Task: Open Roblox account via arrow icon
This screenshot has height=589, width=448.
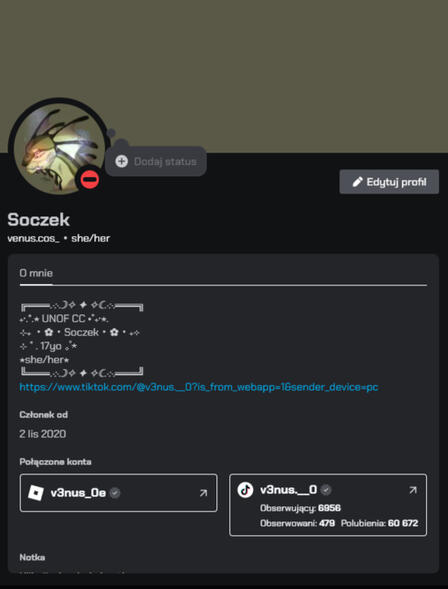Action: click(x=203, y=493)
